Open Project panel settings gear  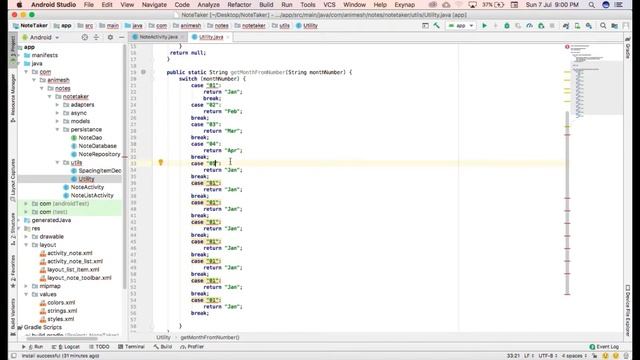[x=110, y=37]
